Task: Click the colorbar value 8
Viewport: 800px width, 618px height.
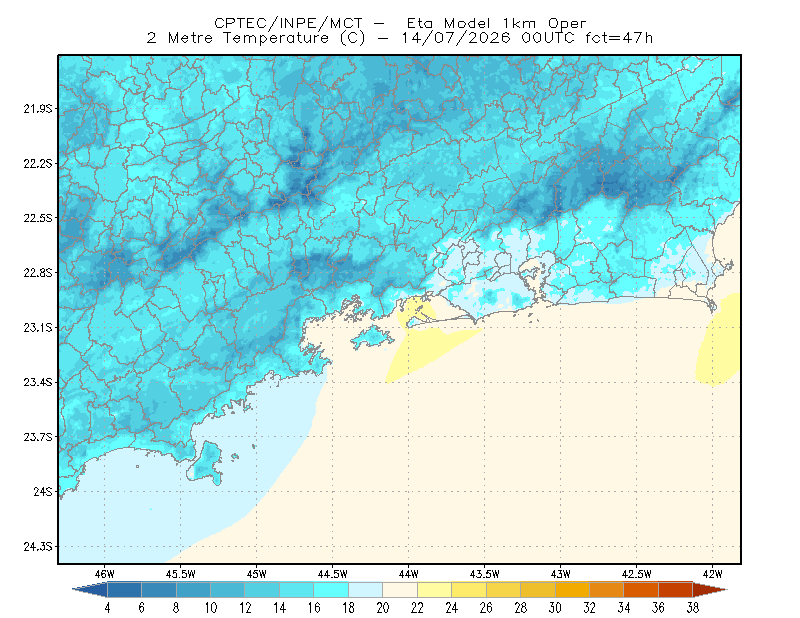Action: pyautogui.click(x=176, y=608)
